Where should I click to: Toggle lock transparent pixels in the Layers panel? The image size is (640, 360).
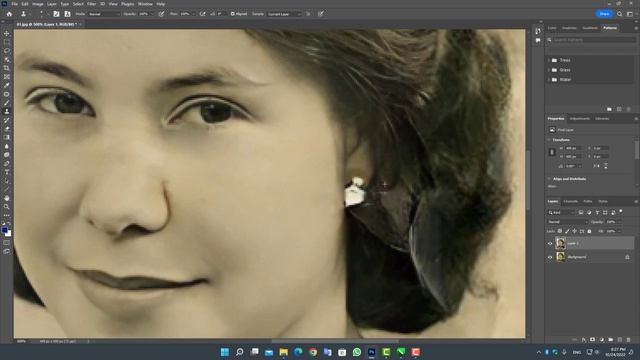[560, 231]
